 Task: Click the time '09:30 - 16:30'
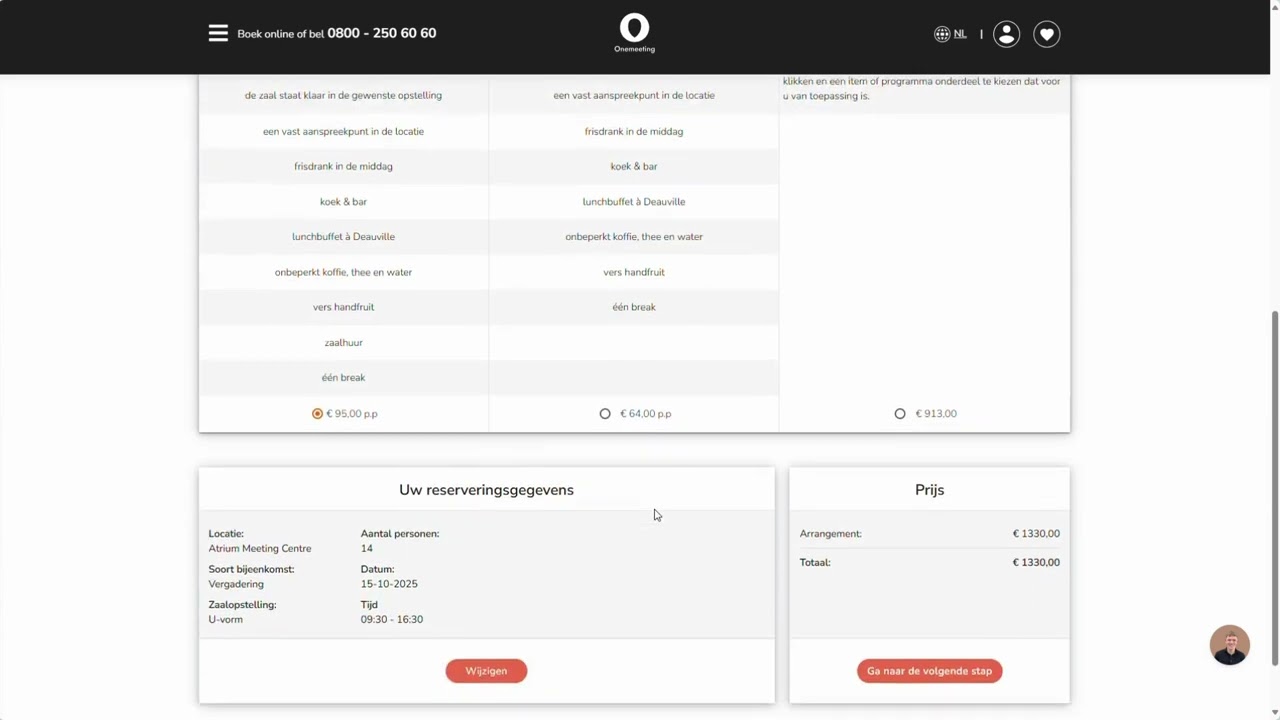click(392, 619)
